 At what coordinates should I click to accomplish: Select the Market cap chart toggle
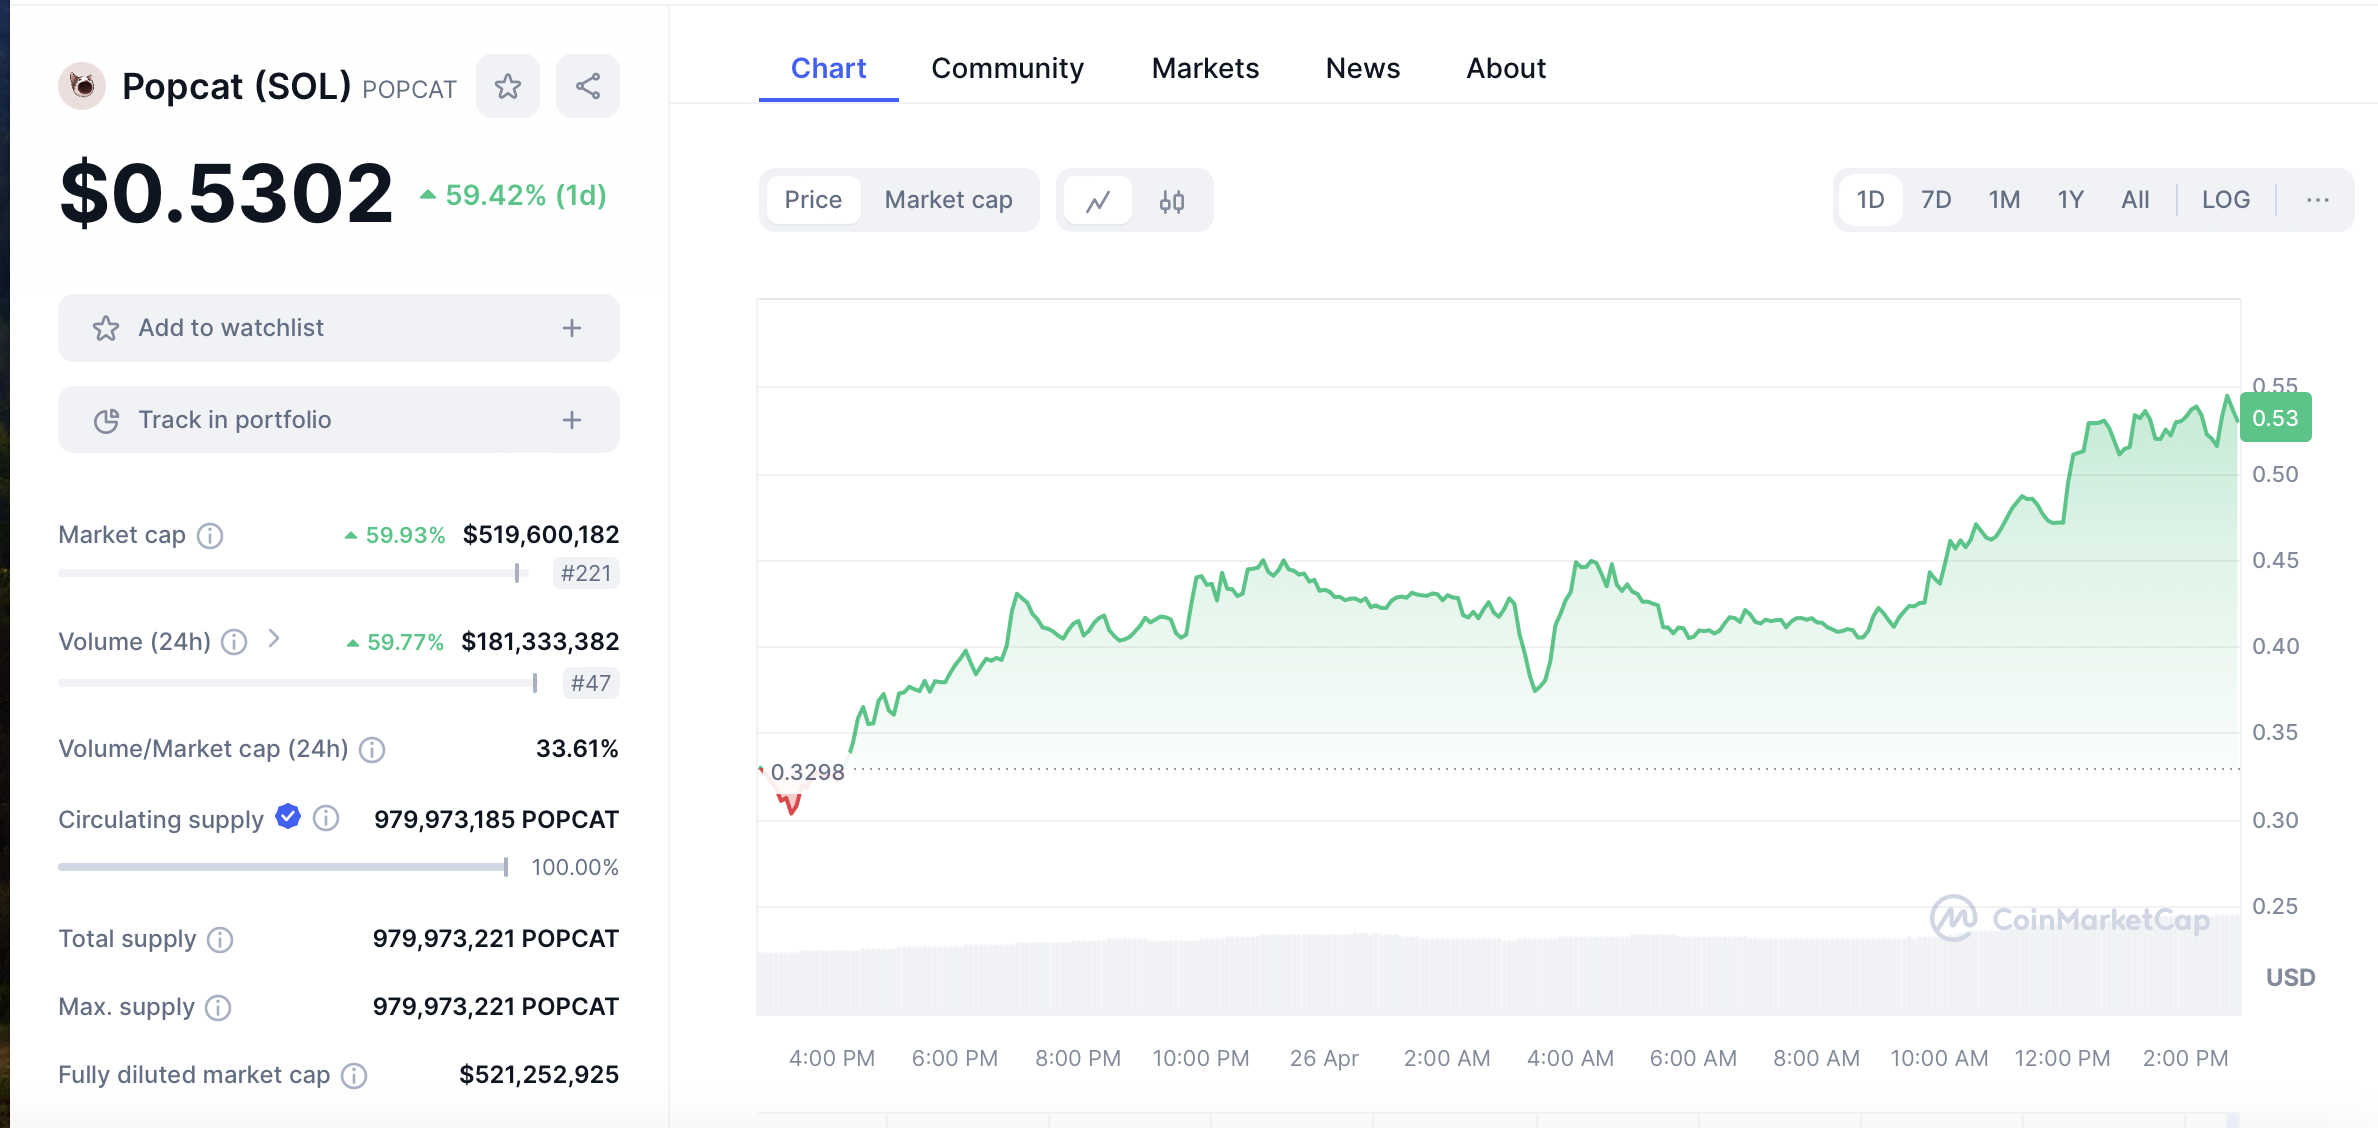coord(948,200)
